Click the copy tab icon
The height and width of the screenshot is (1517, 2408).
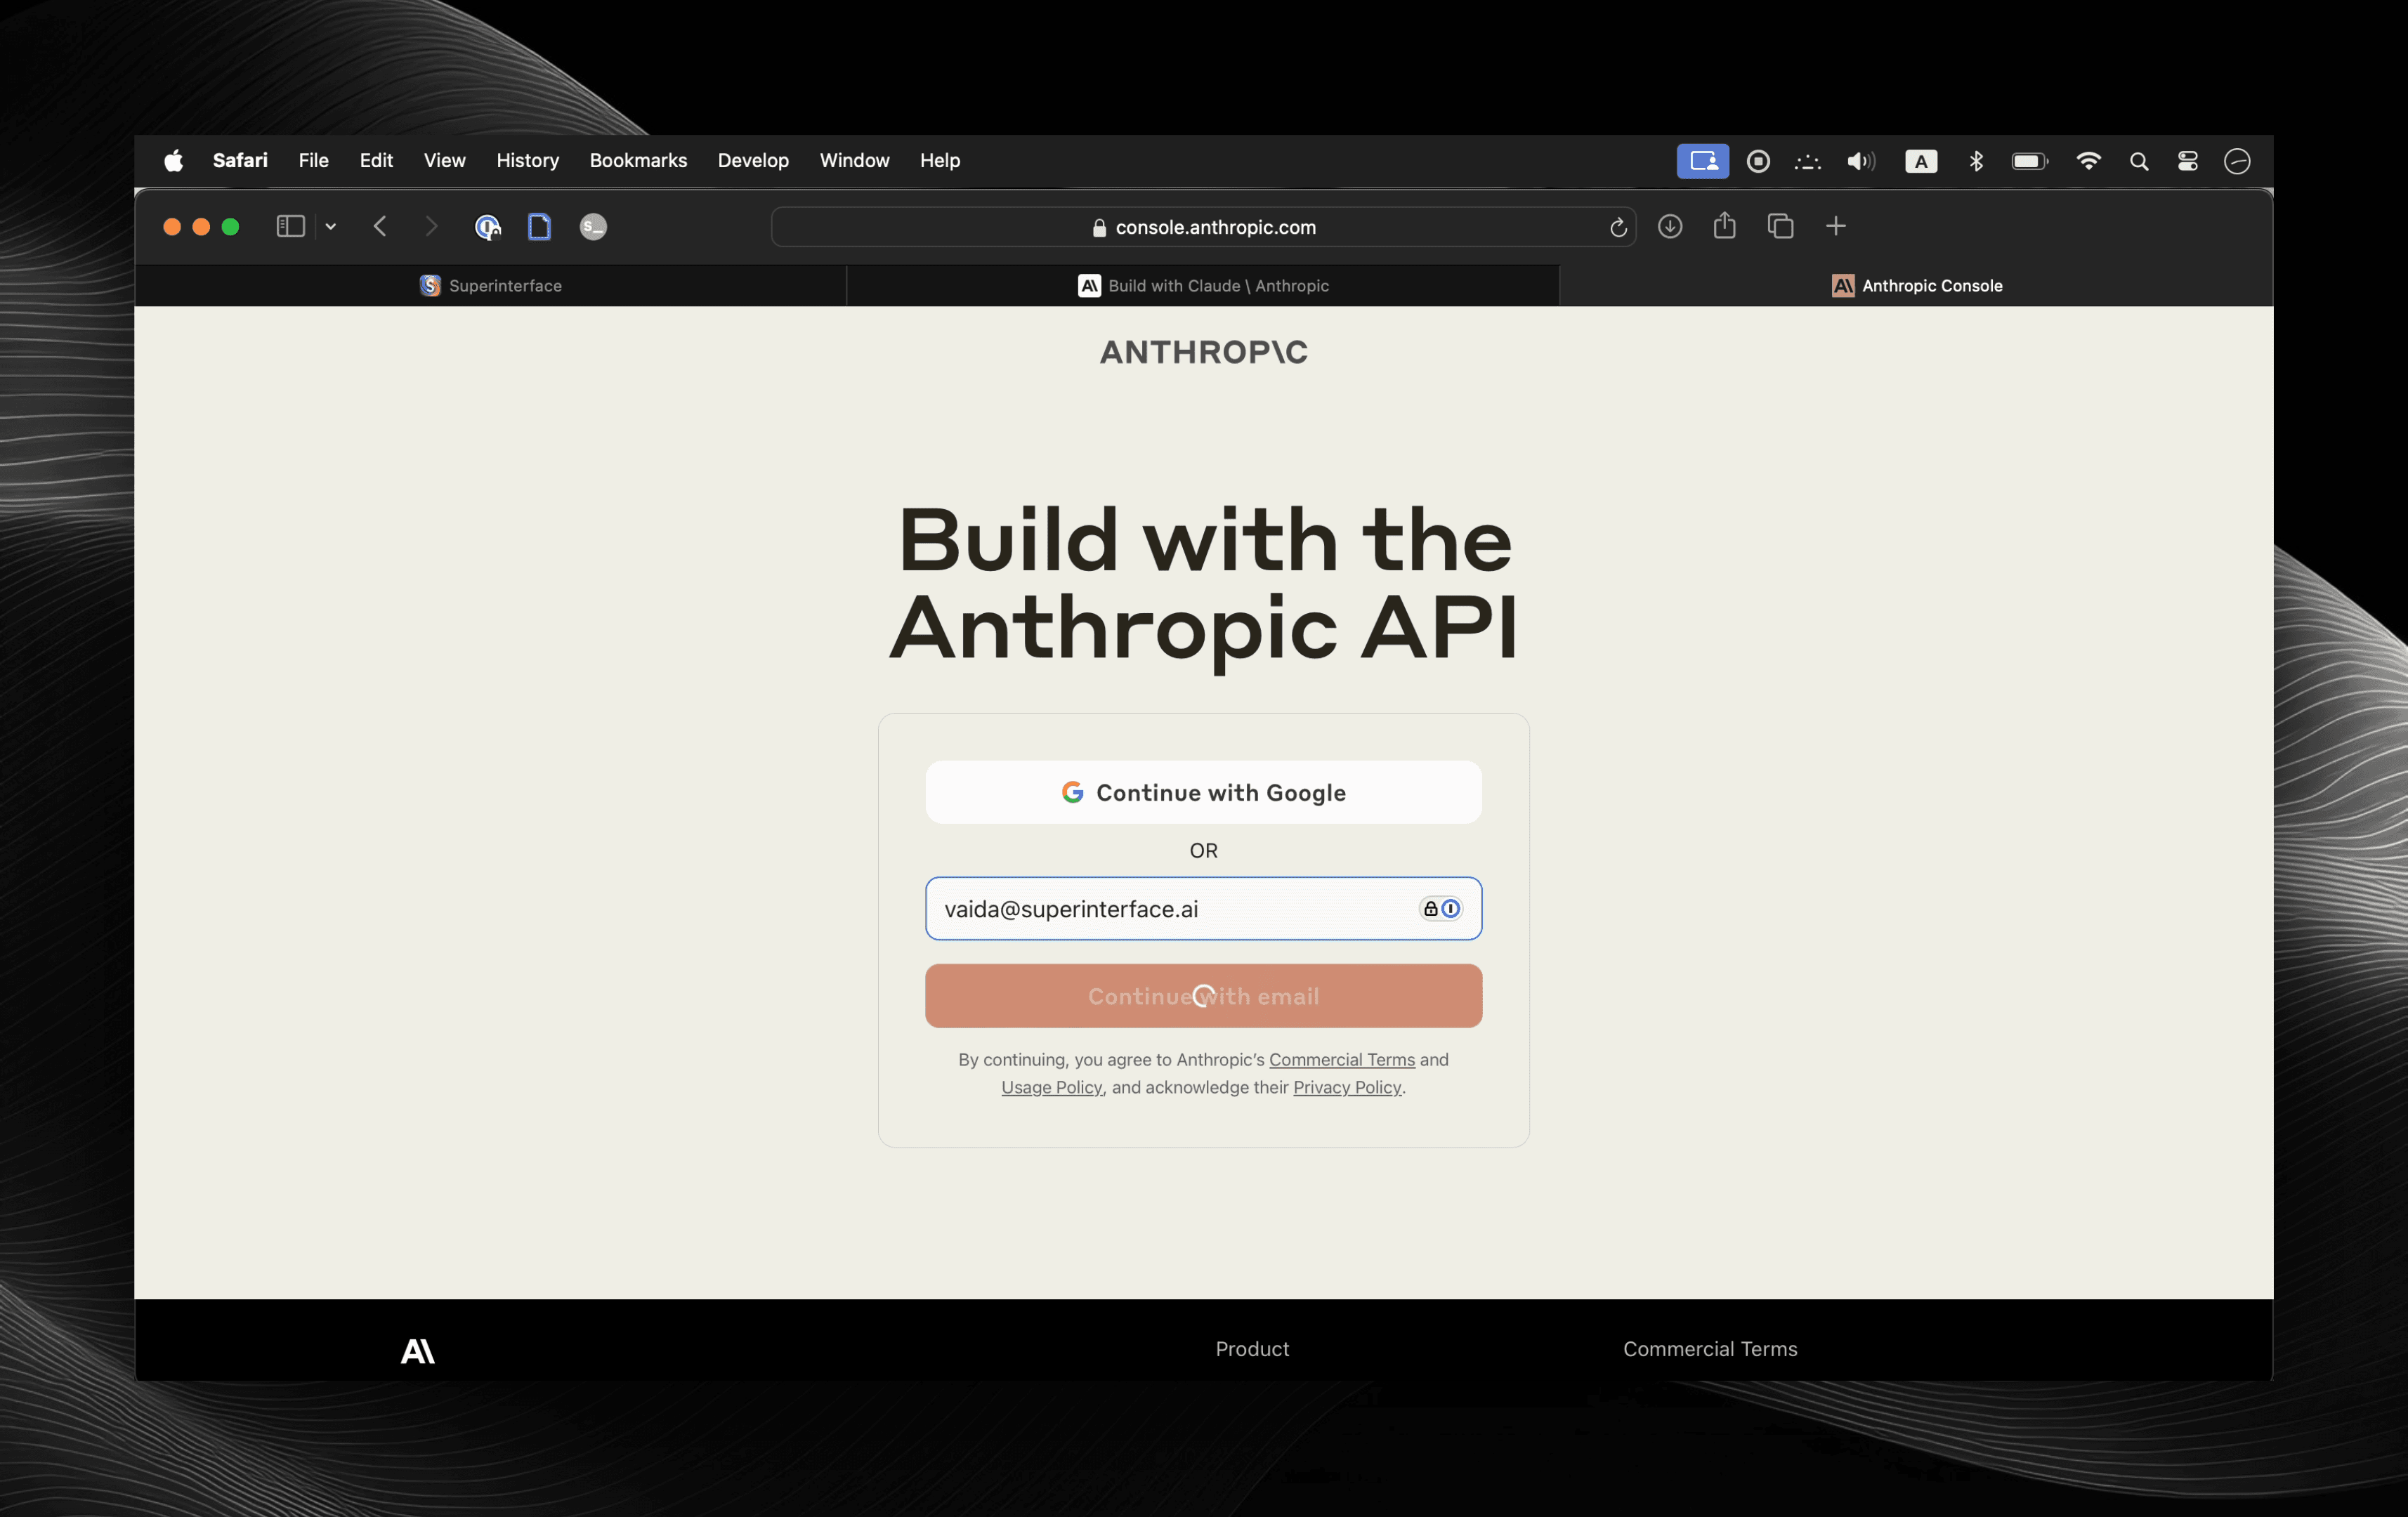tap(1781, 225)
